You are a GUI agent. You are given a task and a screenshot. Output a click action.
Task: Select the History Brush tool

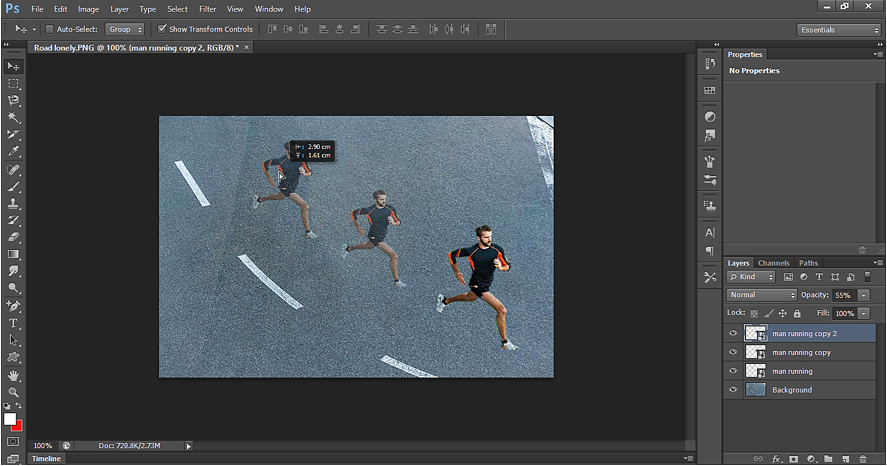pyautogui.click(x=14, y=221)
